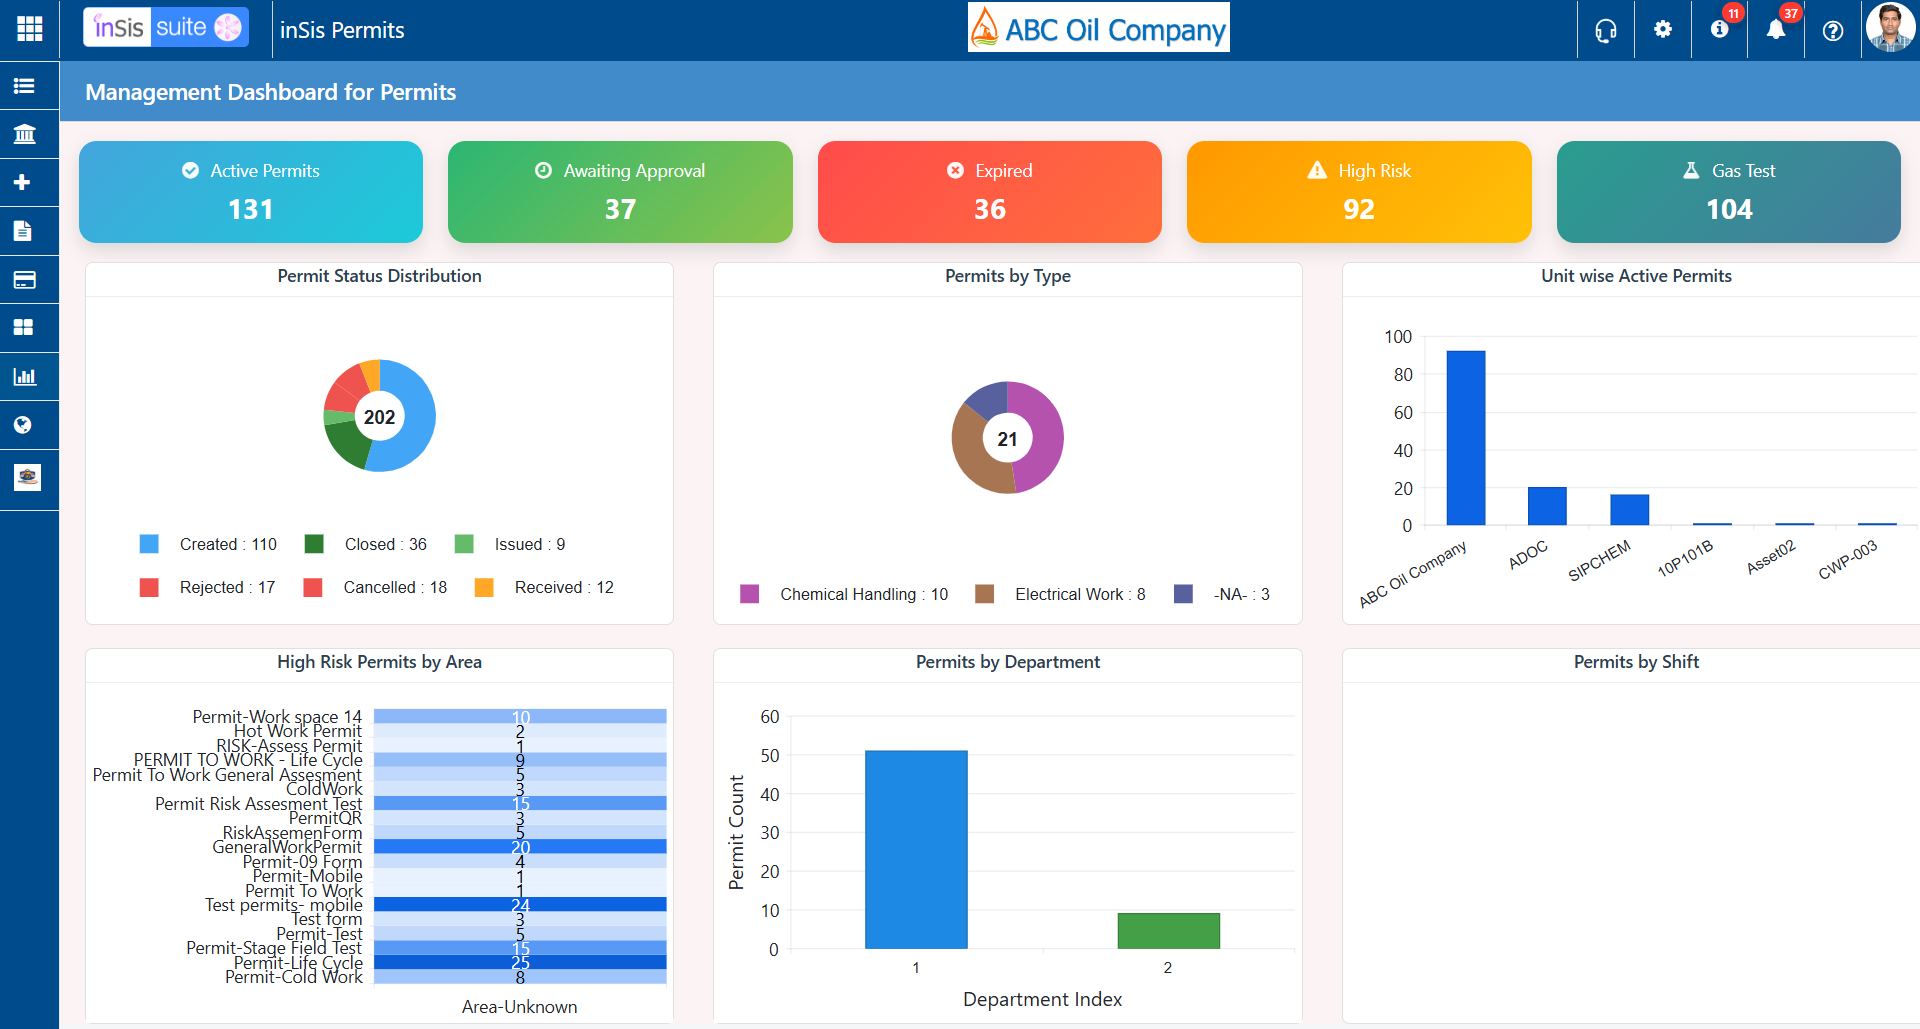Image resolution: width=1920 pixels, height=1029 pixels.
Task: Click the Electrical Work legend color swatch
Action: pos(985,594)
